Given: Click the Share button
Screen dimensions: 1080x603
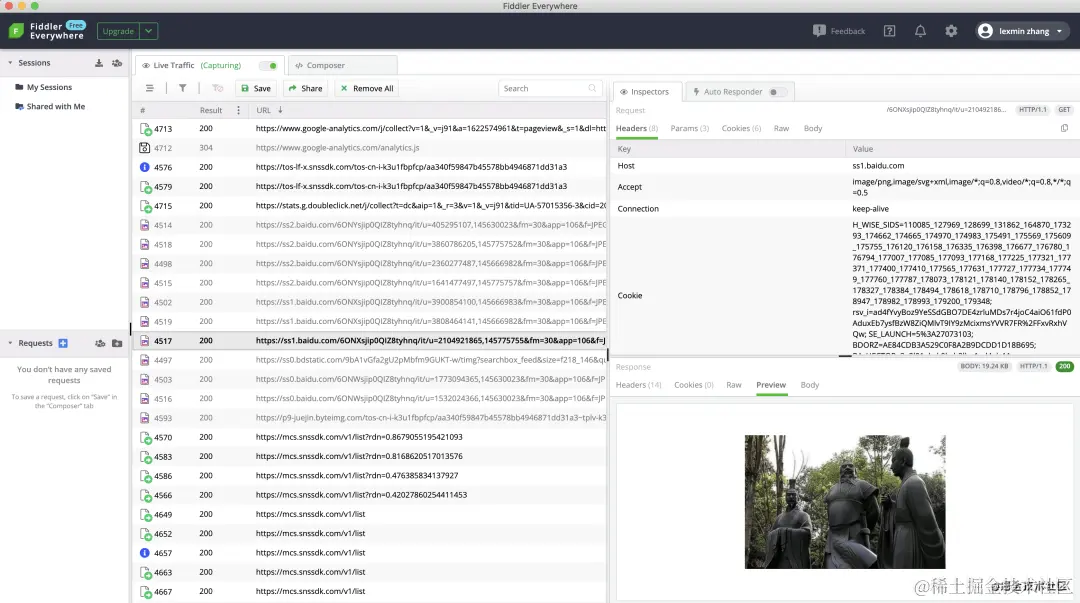Looking at the screenshot, I should (x=305, y=88).
